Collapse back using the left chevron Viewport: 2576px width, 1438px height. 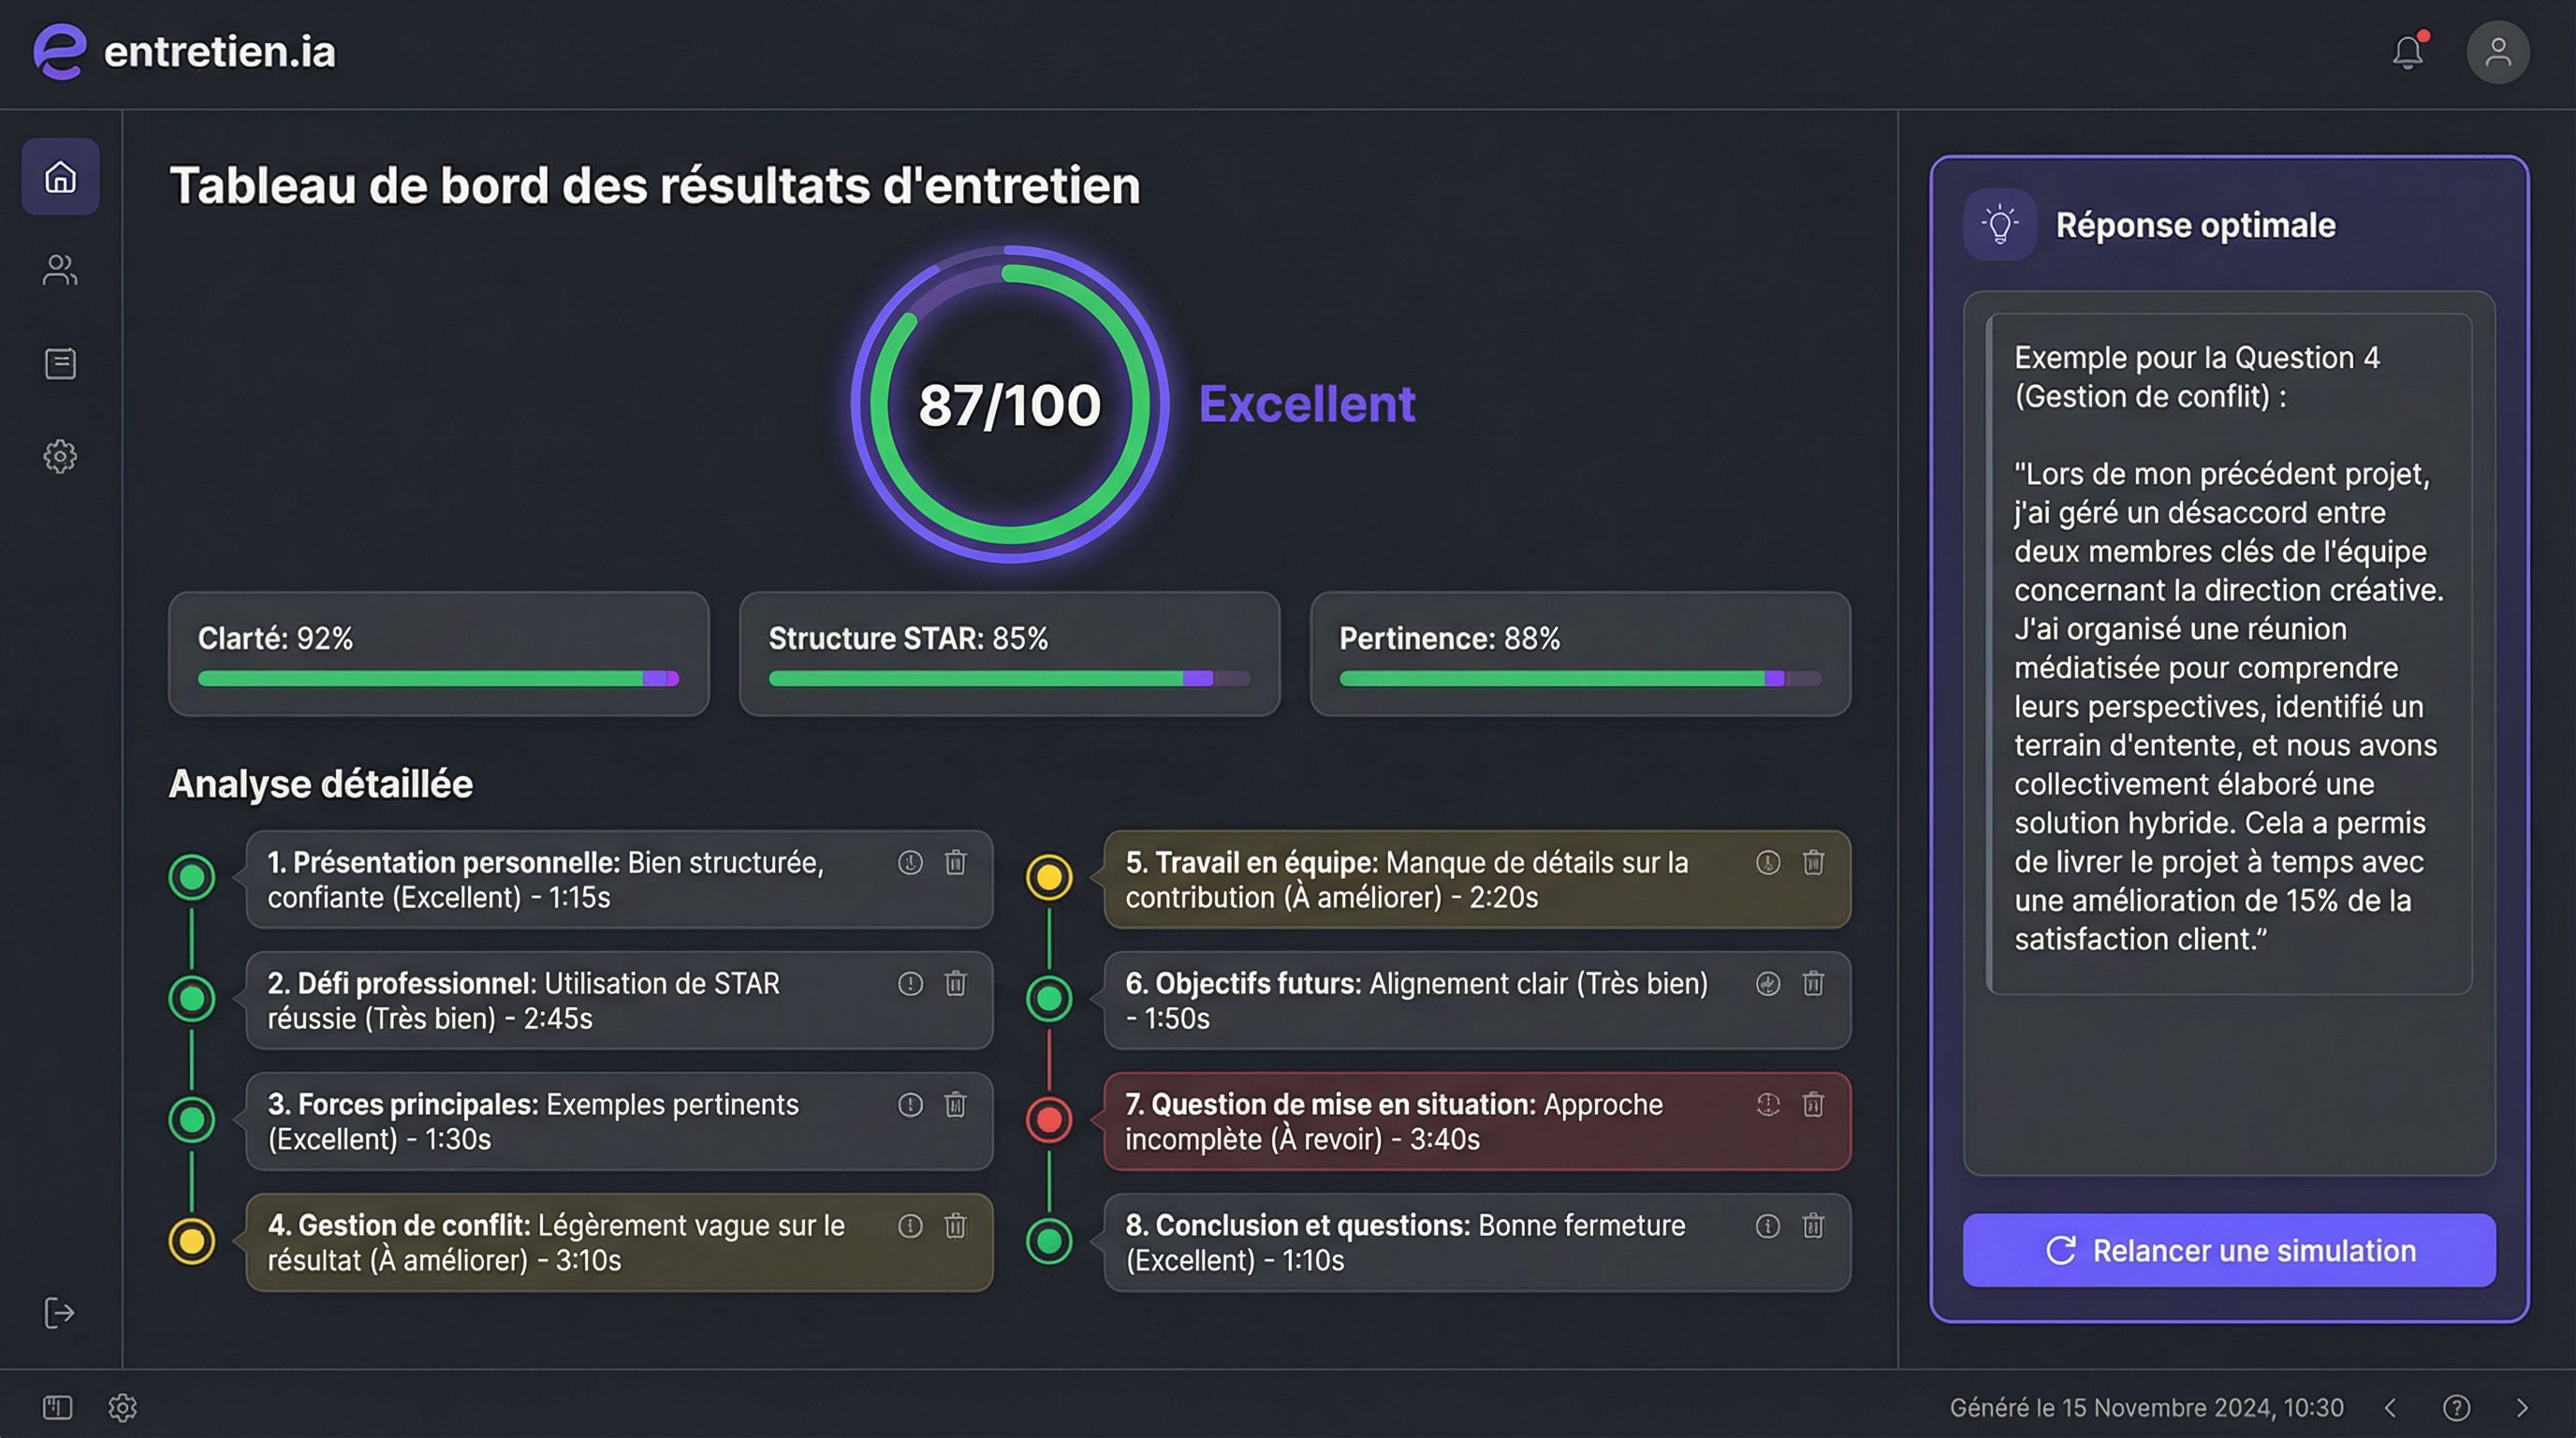2390,1407
